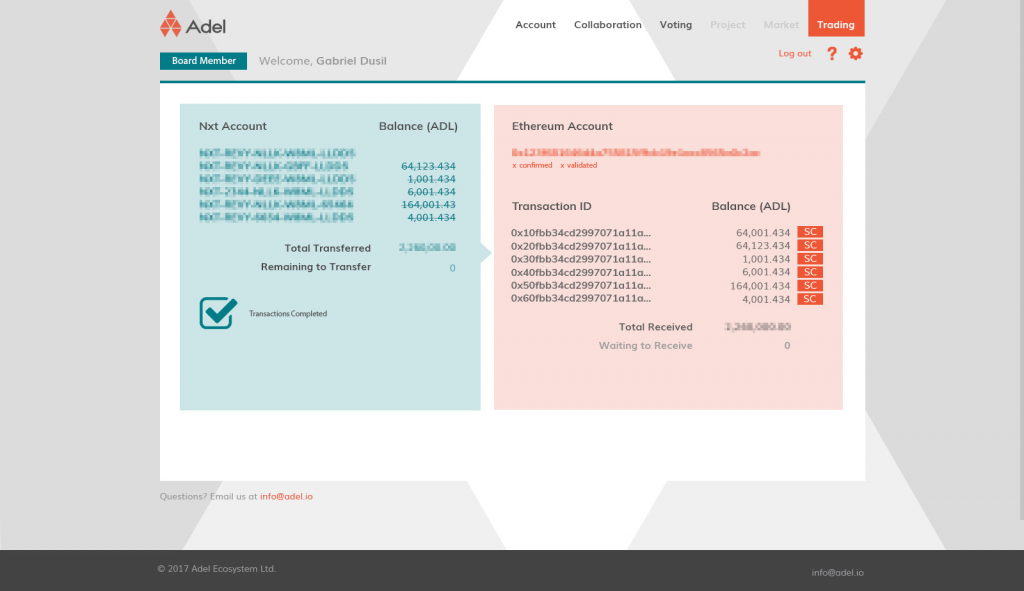Select the Project menu item
1024x591 pixels.
click(x=728, y=25)
